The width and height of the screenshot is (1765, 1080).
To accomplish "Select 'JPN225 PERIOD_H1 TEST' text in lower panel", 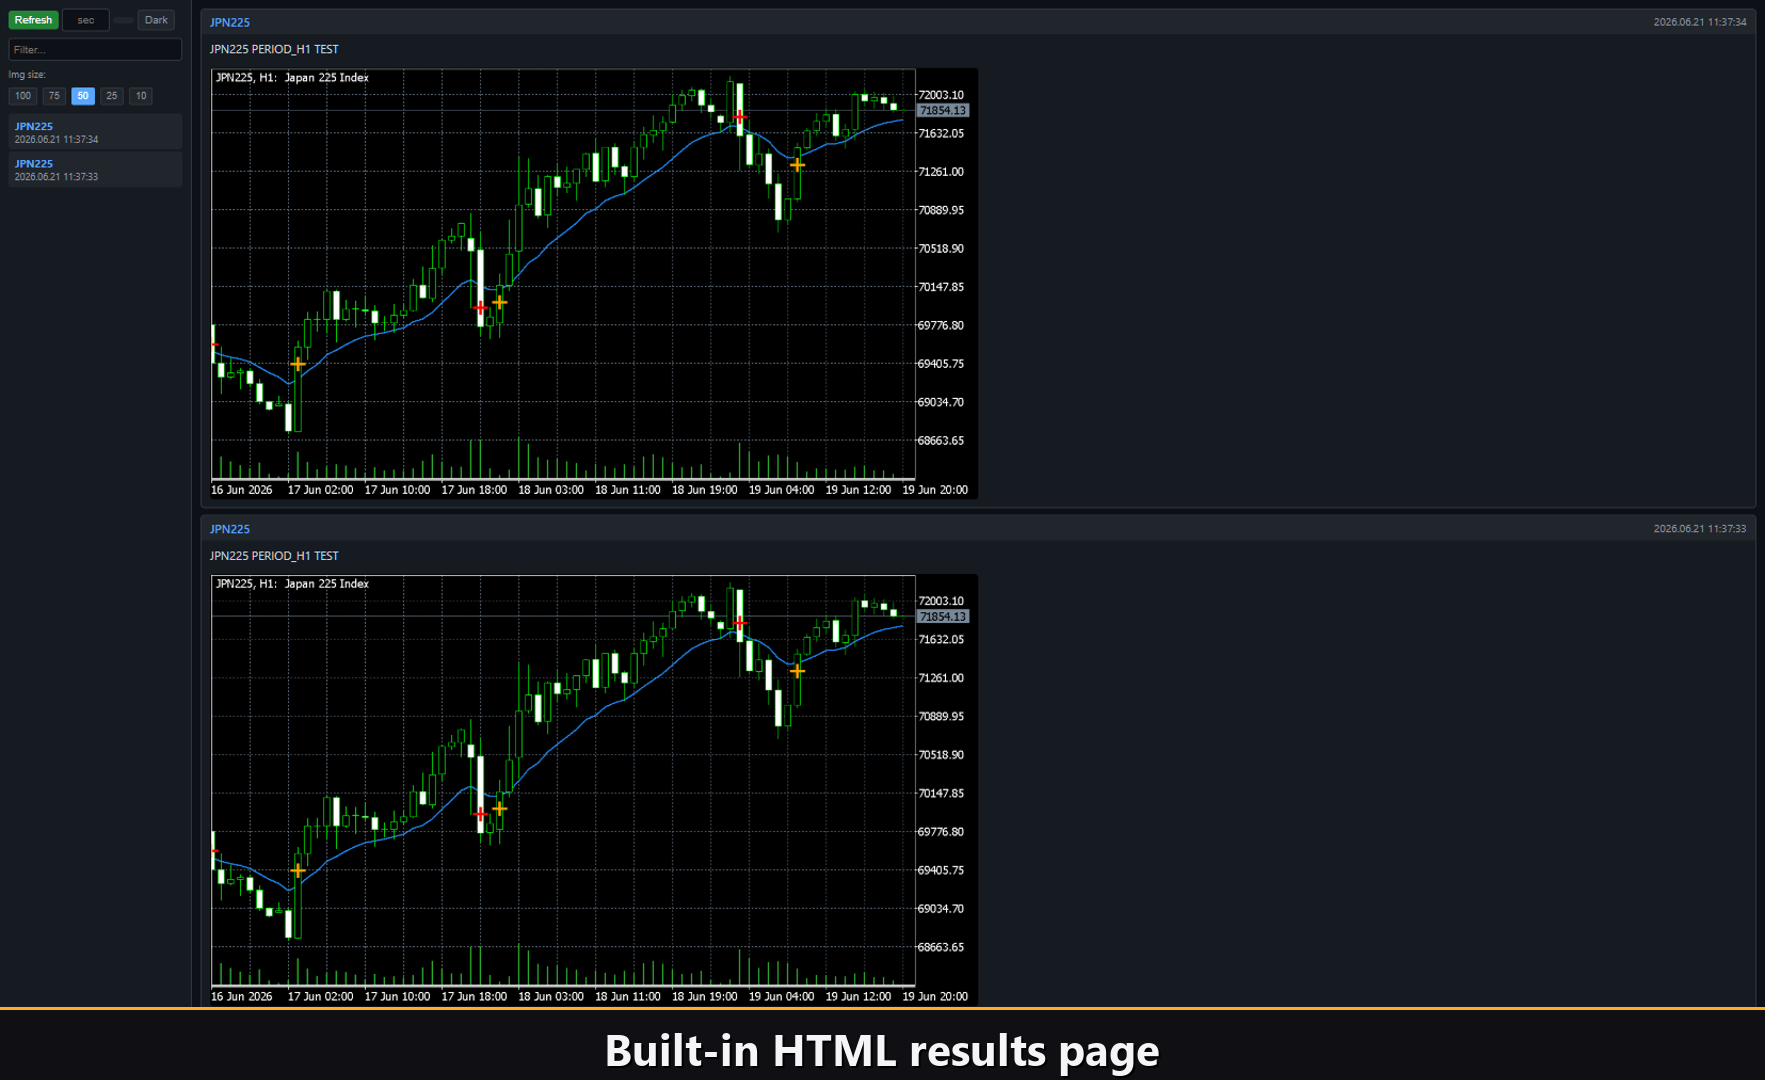I will pos(274,556).
